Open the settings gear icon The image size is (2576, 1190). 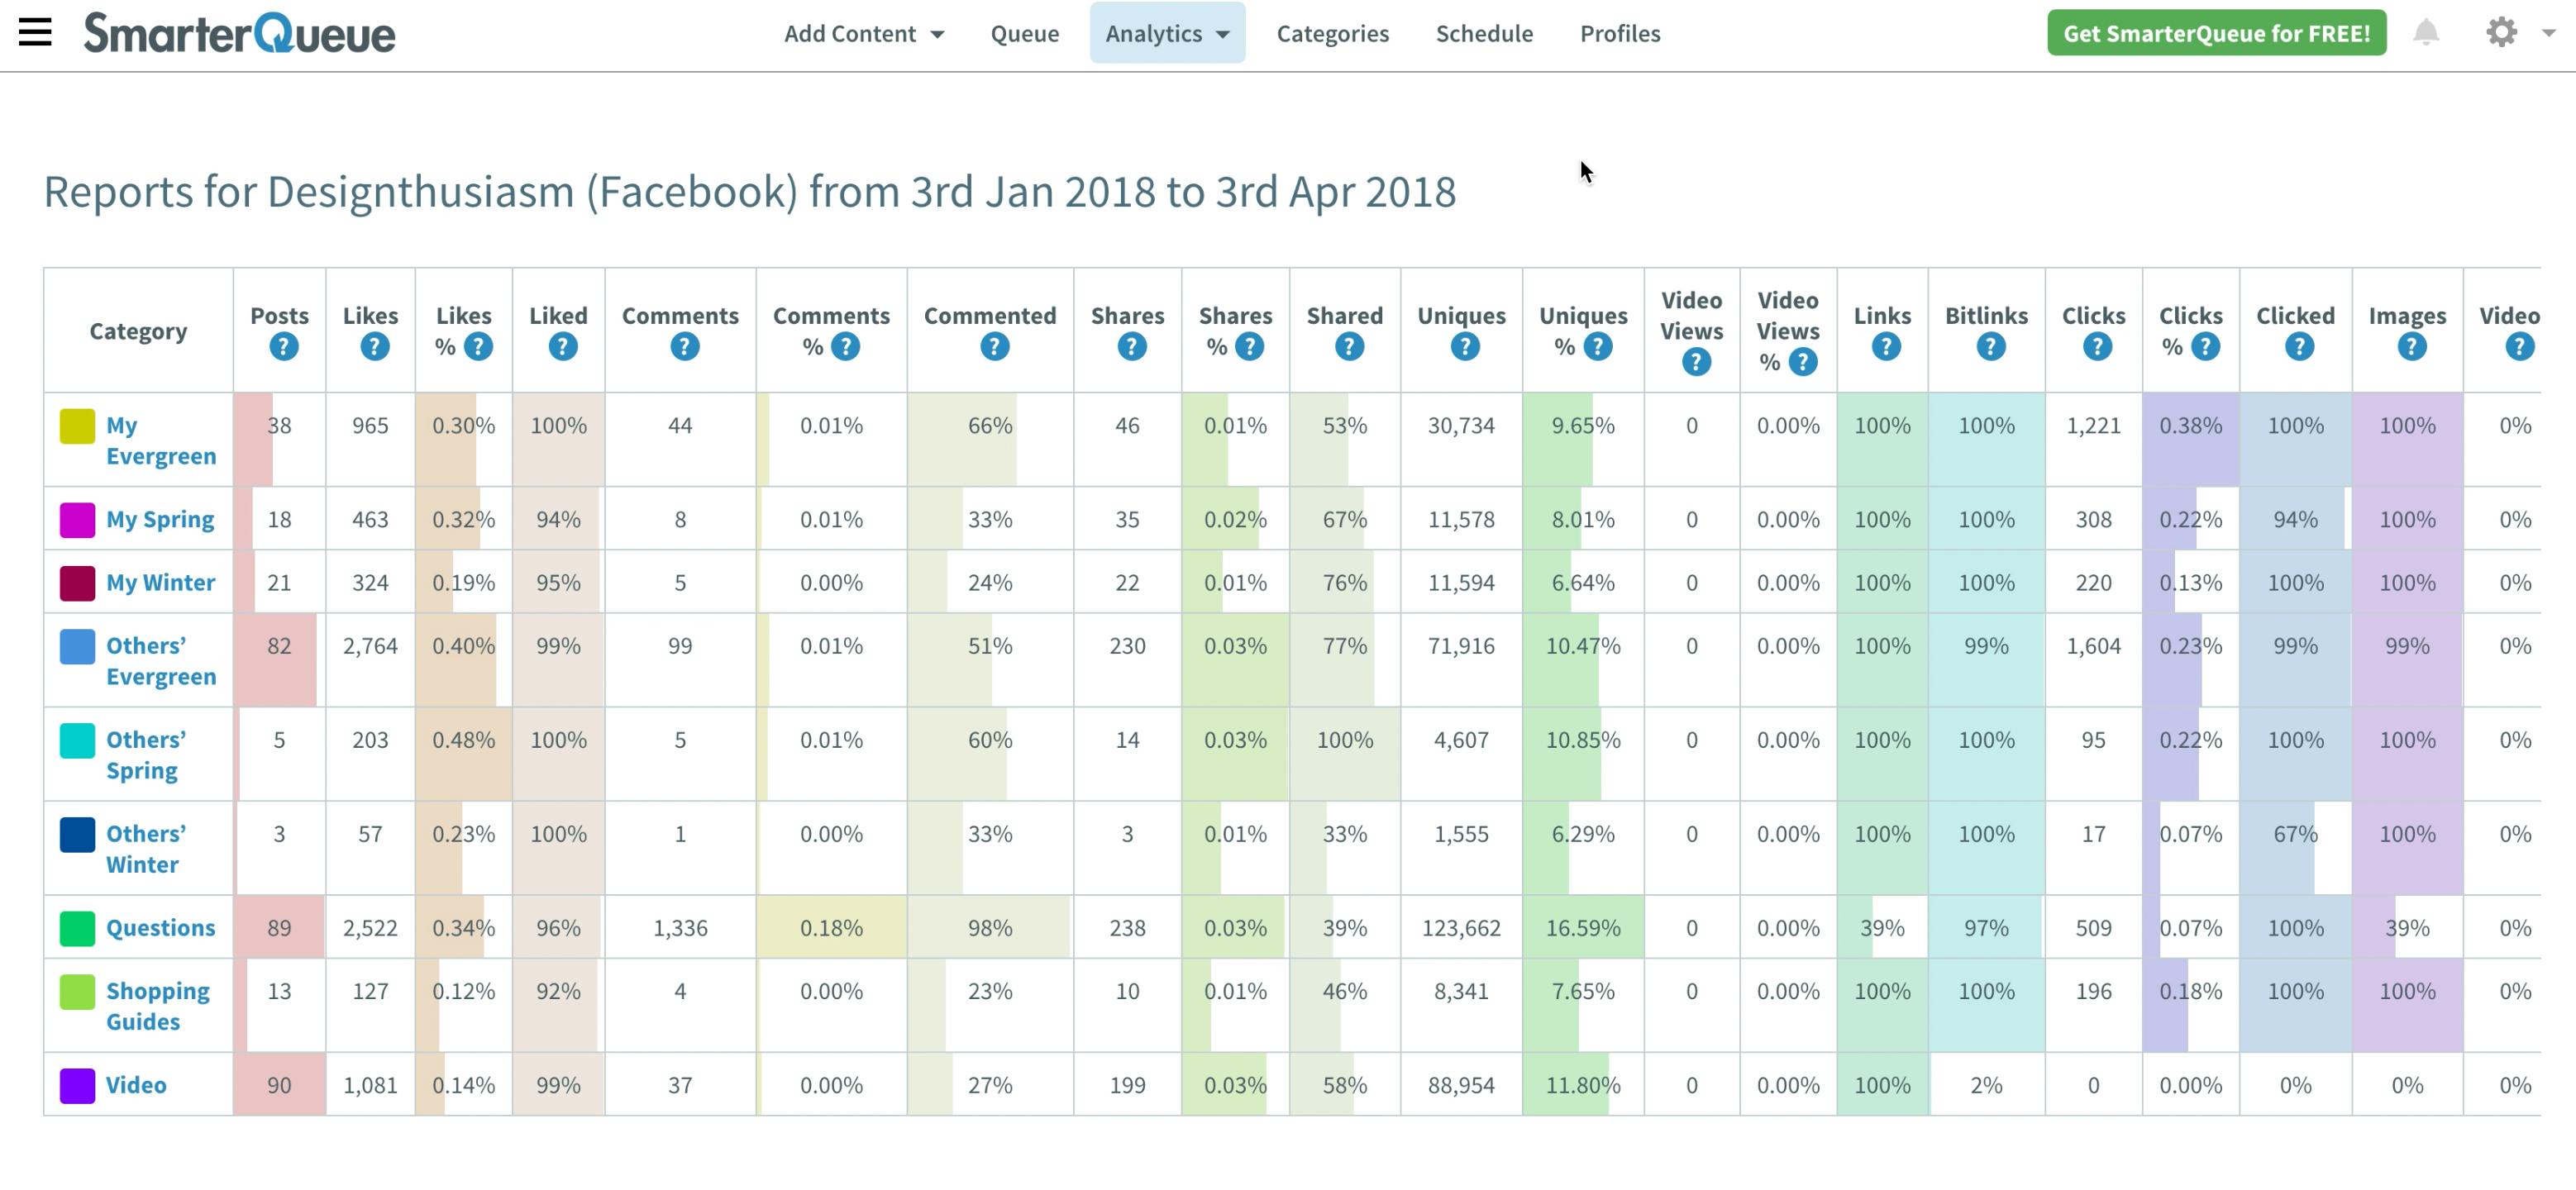pyautogui.click(x=2501, y=33)
